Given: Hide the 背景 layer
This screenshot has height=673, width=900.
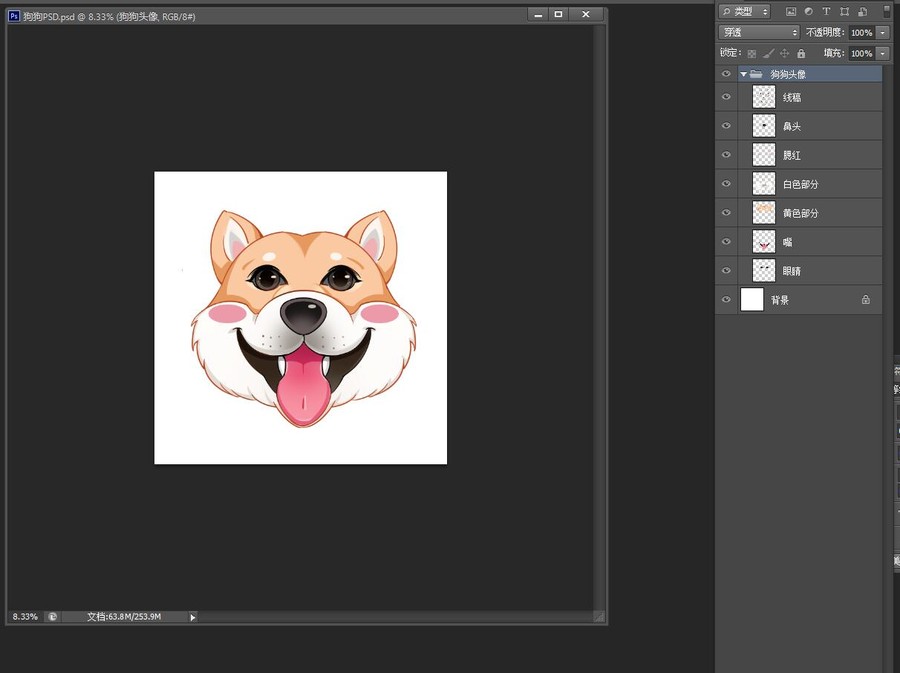Looking at the screenshot, I should pos(726,299).
